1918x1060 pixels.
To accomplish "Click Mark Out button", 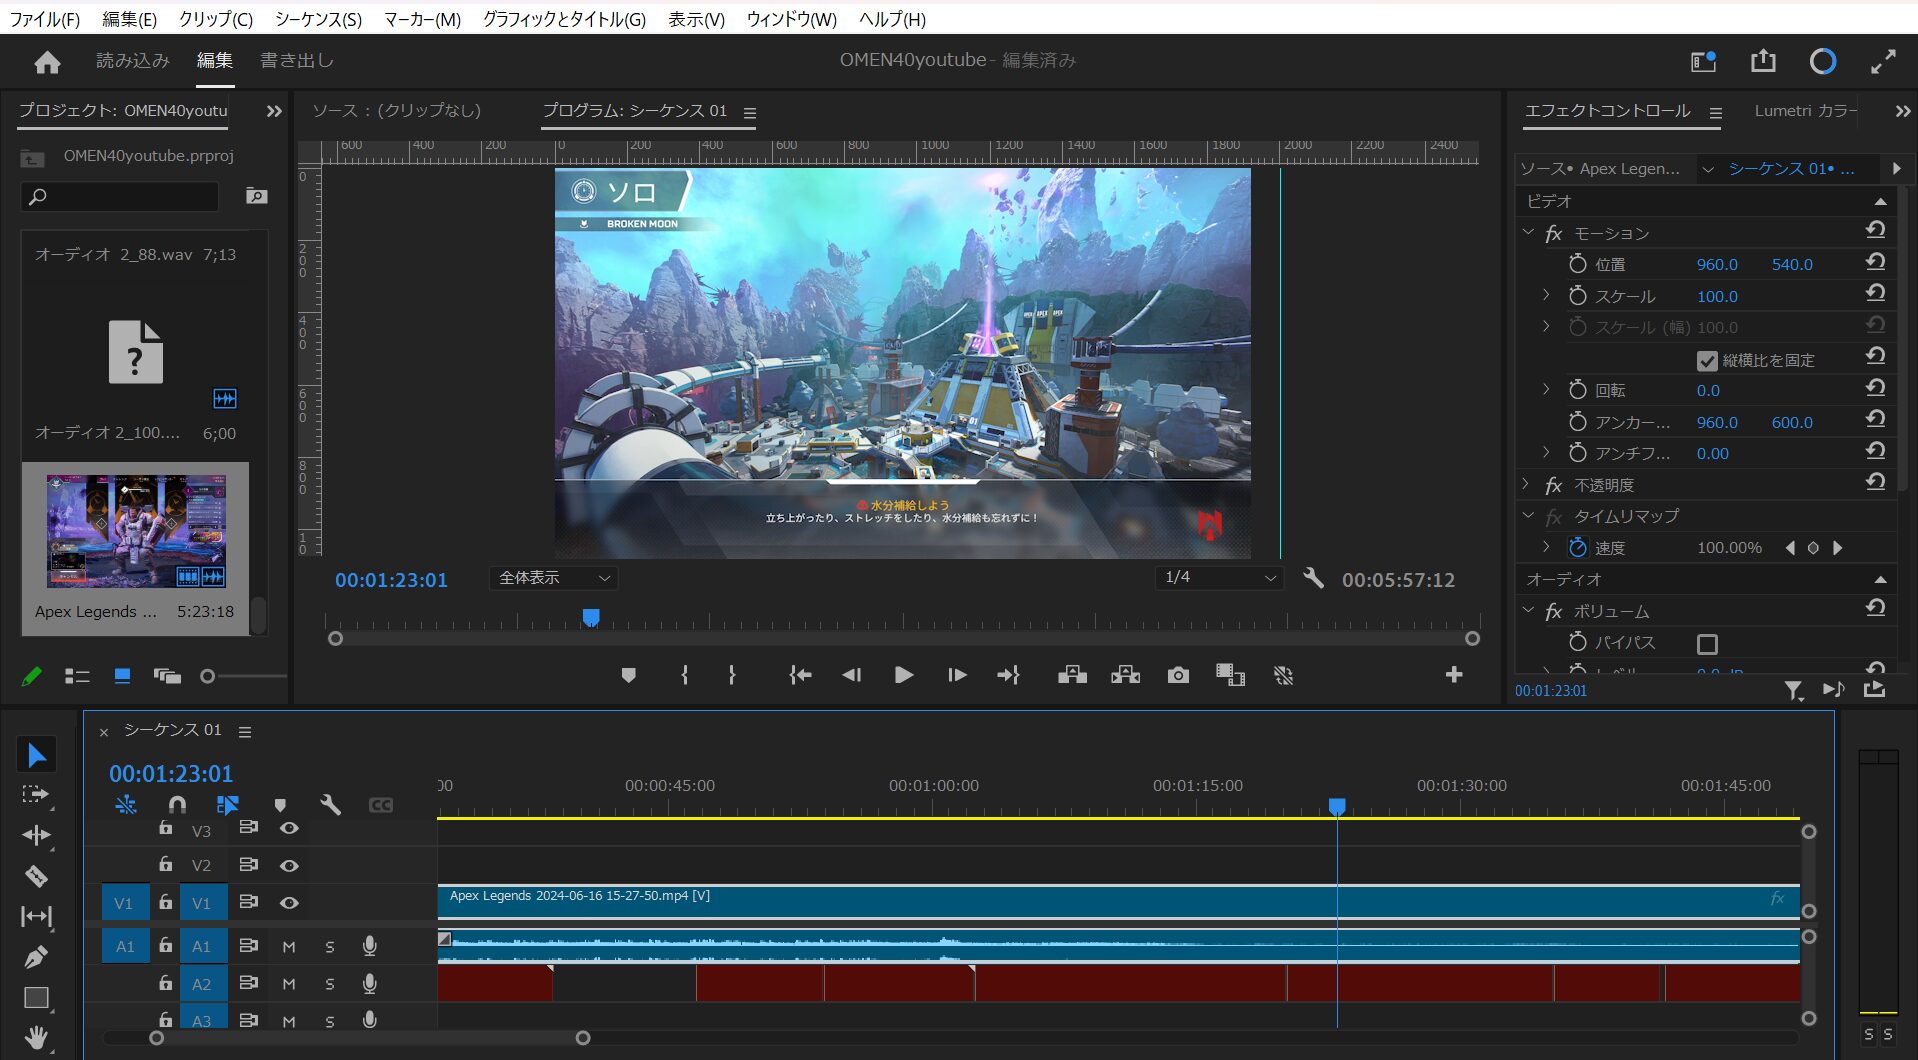I will [732, 676].
